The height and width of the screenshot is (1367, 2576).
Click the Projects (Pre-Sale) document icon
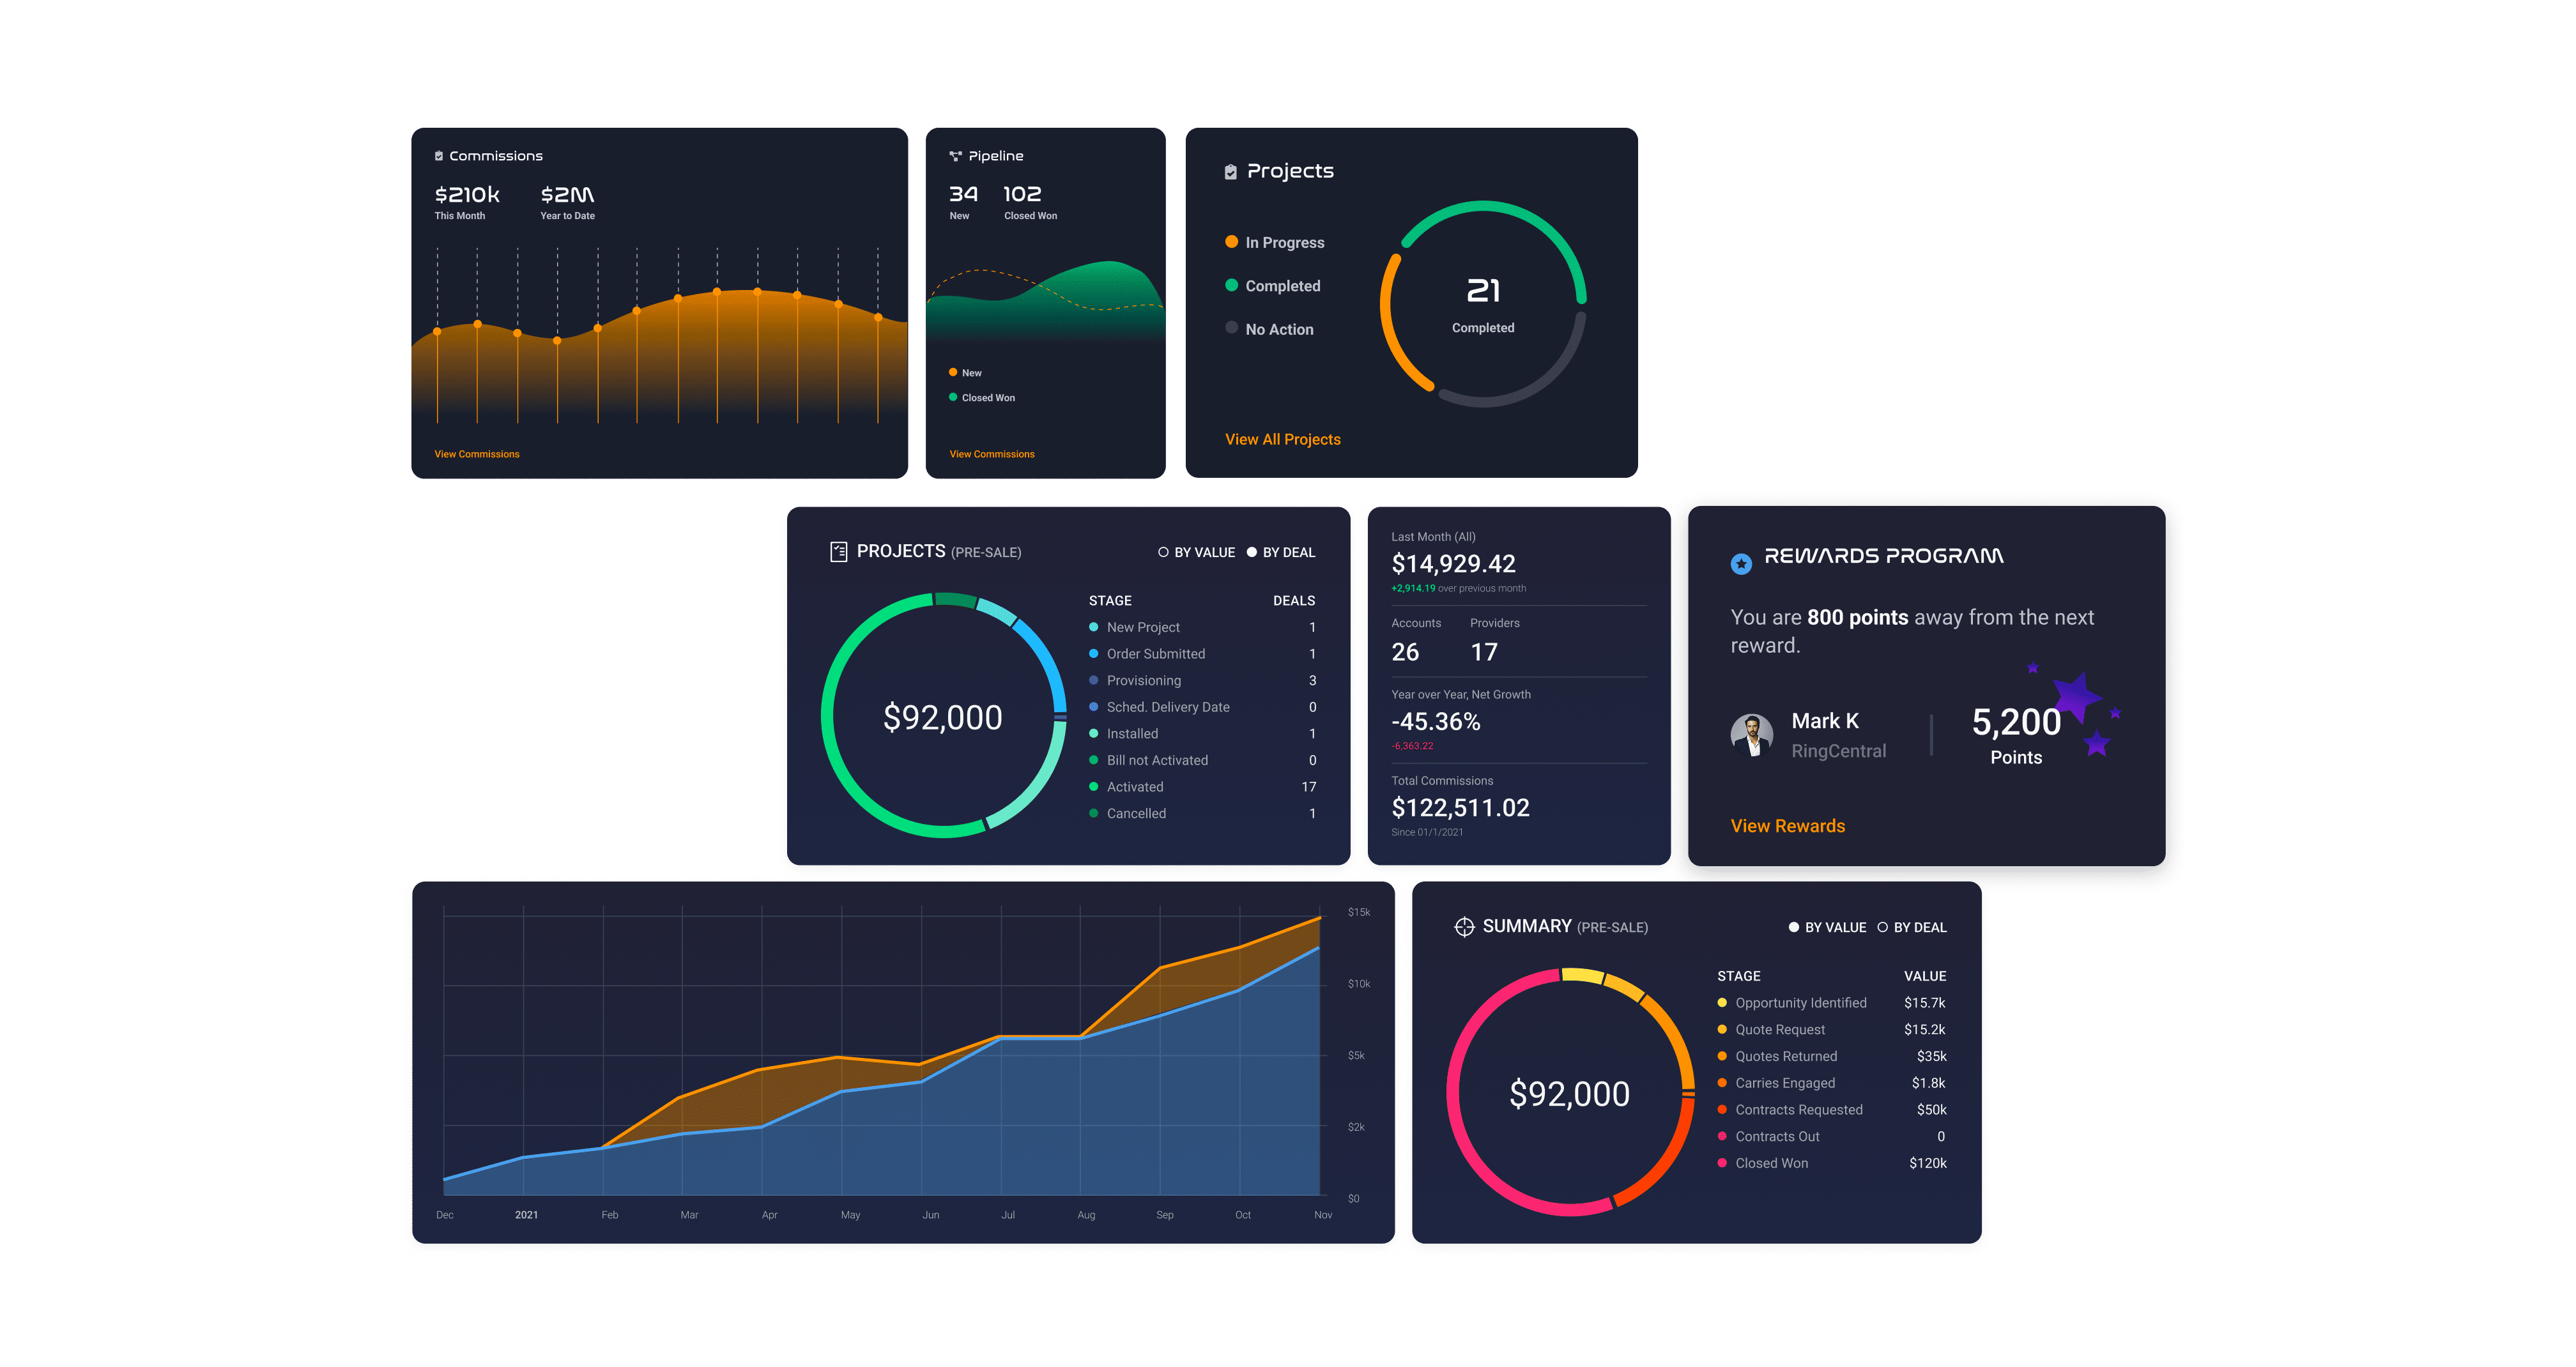(838, 551)
